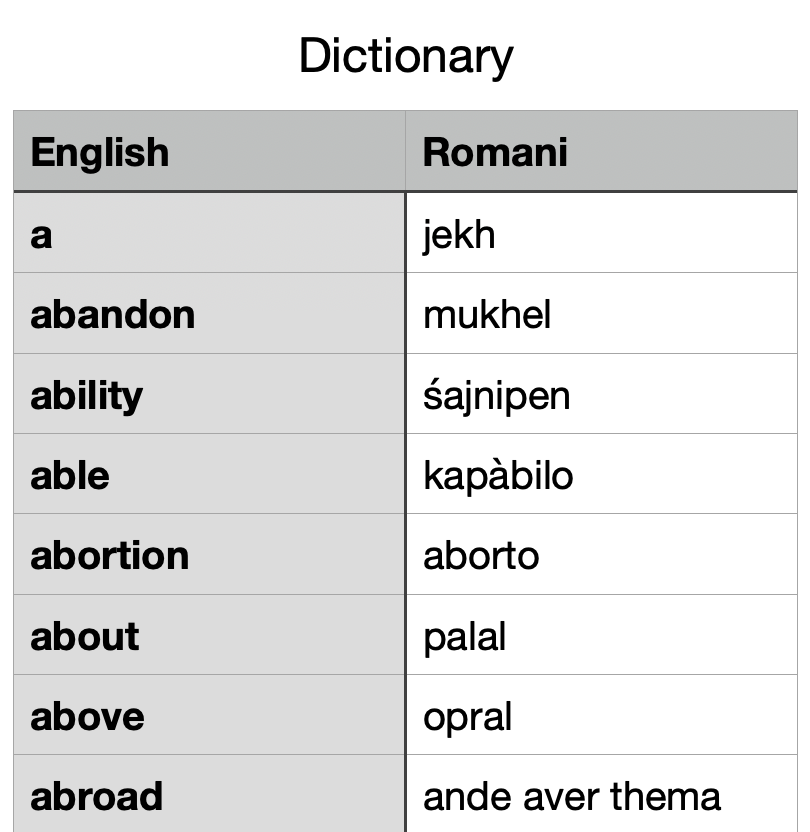The image size is (810, 832).
Task: Click the "about" English cell
Action: [x=209, y=635]
